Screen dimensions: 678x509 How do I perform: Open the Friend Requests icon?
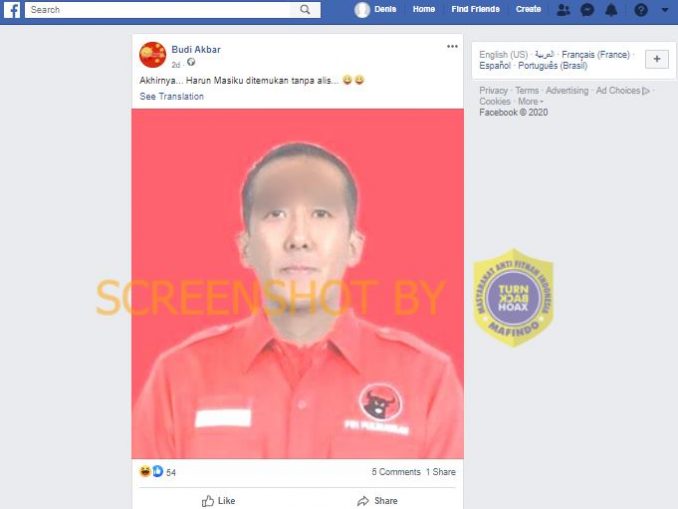(x=563, y=10)
